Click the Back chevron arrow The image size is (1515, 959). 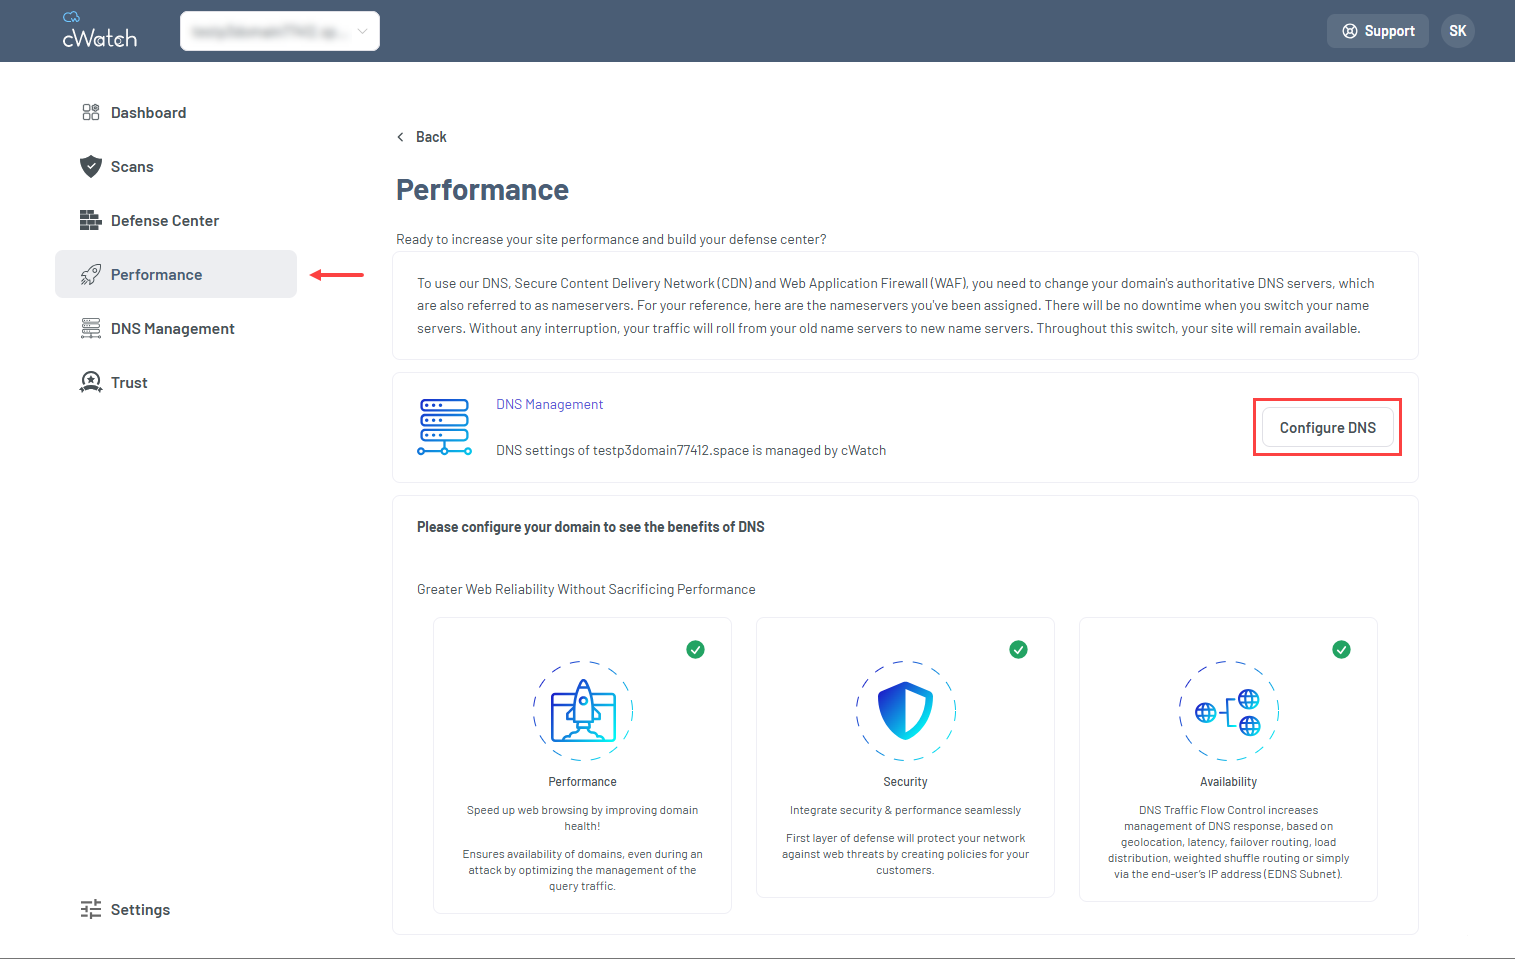coord(401,137)
